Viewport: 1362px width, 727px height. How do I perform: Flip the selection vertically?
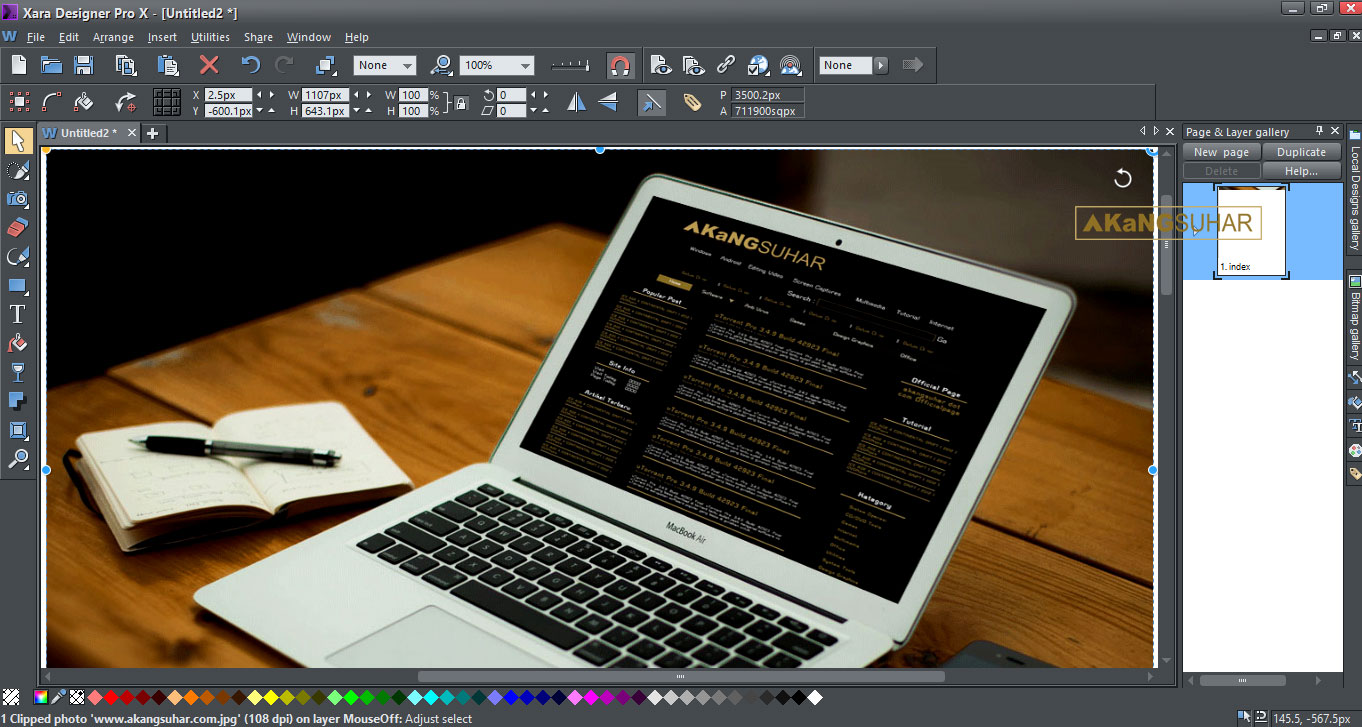tap(608, 102)
